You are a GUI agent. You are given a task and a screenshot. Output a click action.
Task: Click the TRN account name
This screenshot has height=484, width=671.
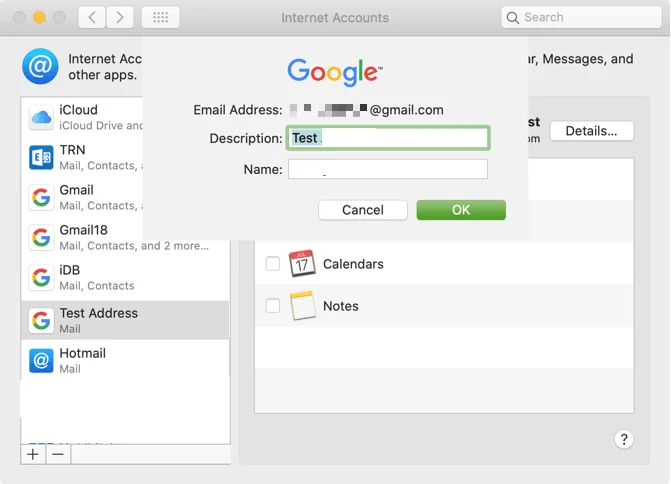72,150
